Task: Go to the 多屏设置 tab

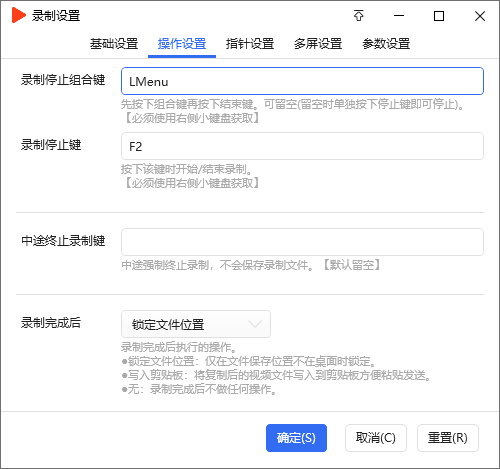Action: coord(318,44)
